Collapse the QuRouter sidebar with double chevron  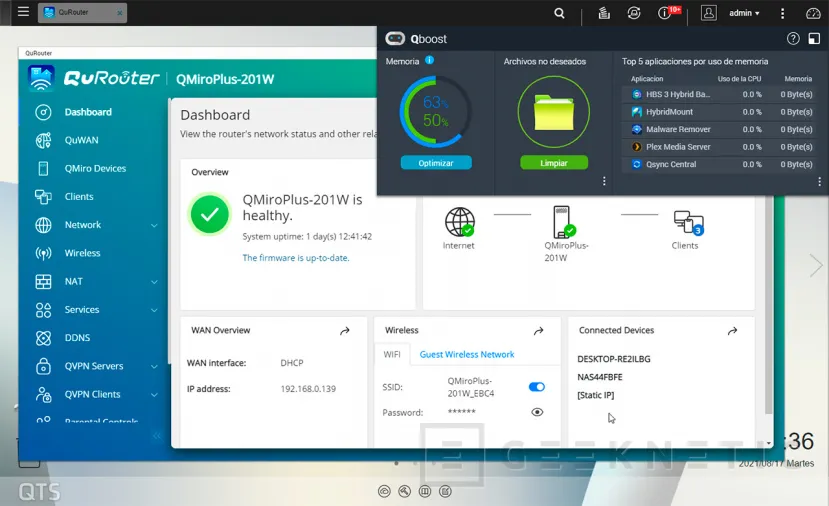click(x=156, y=436)
